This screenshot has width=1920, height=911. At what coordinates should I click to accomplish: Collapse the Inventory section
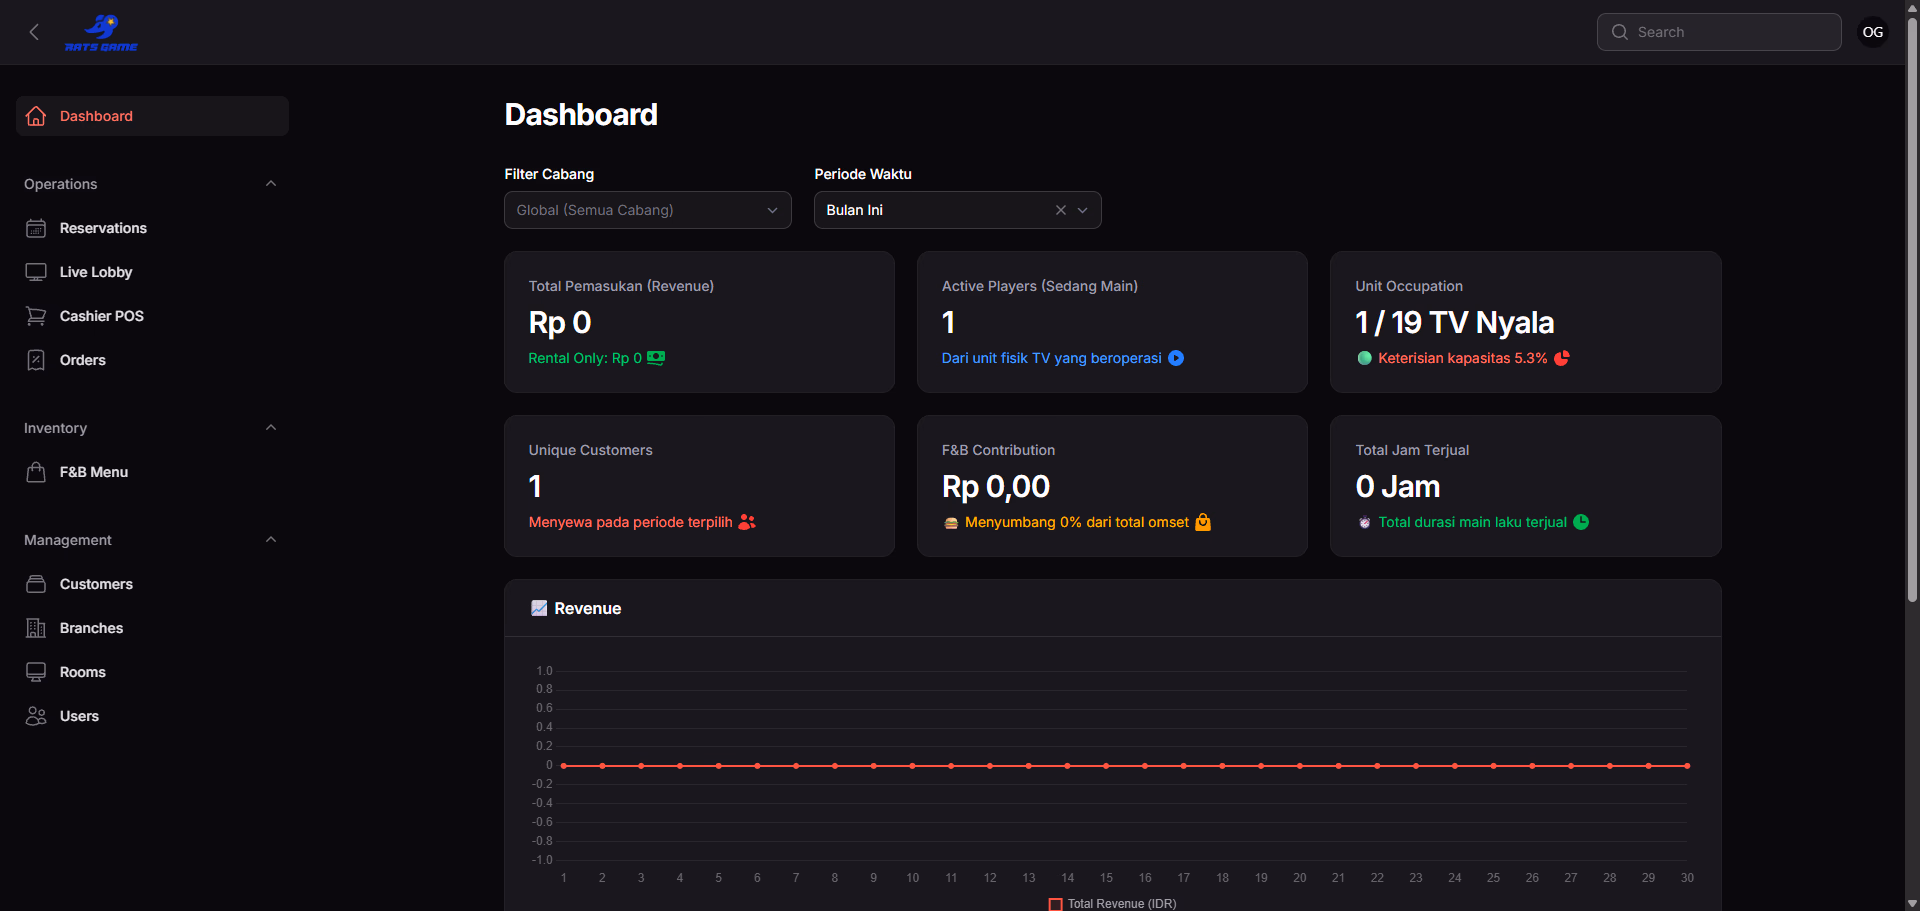pos(271,428)
